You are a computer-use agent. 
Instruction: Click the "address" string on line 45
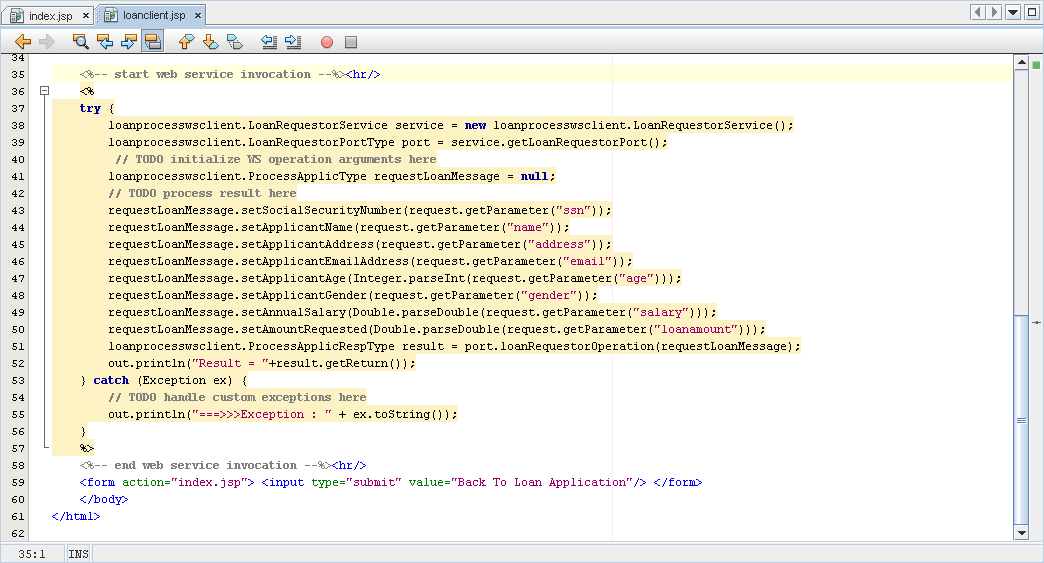pyautogui.click(x=559, y=244)
